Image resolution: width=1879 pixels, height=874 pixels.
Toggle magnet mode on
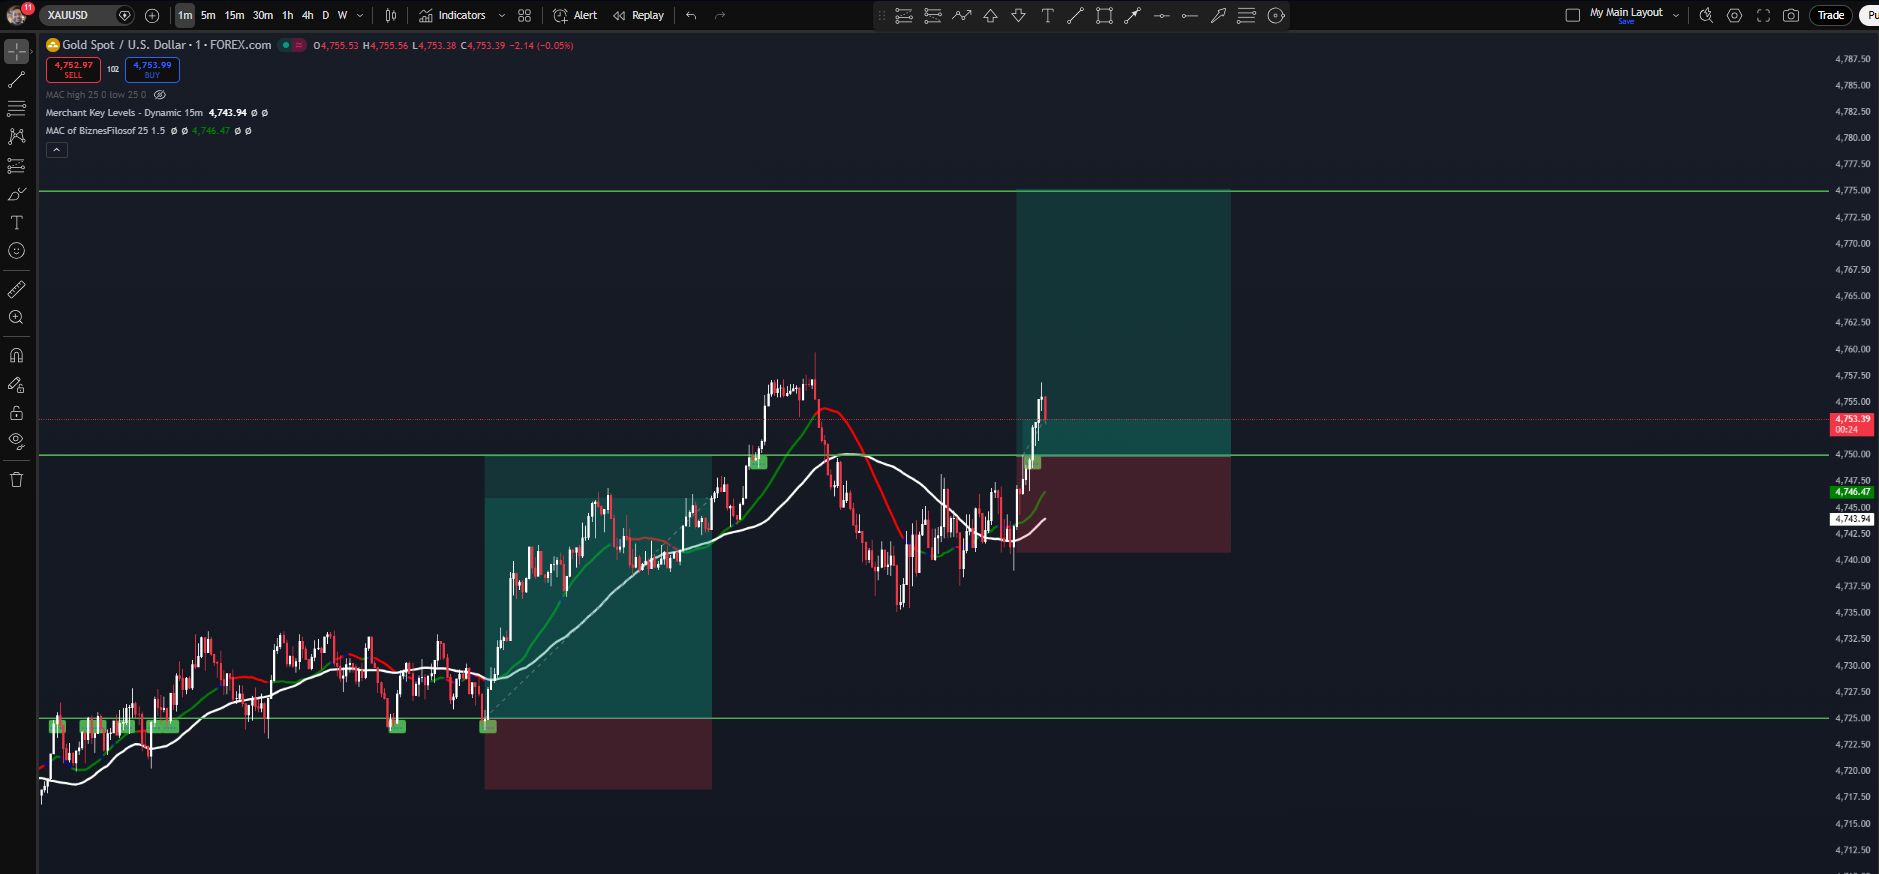pyautogui.click(x=16, y=355)
